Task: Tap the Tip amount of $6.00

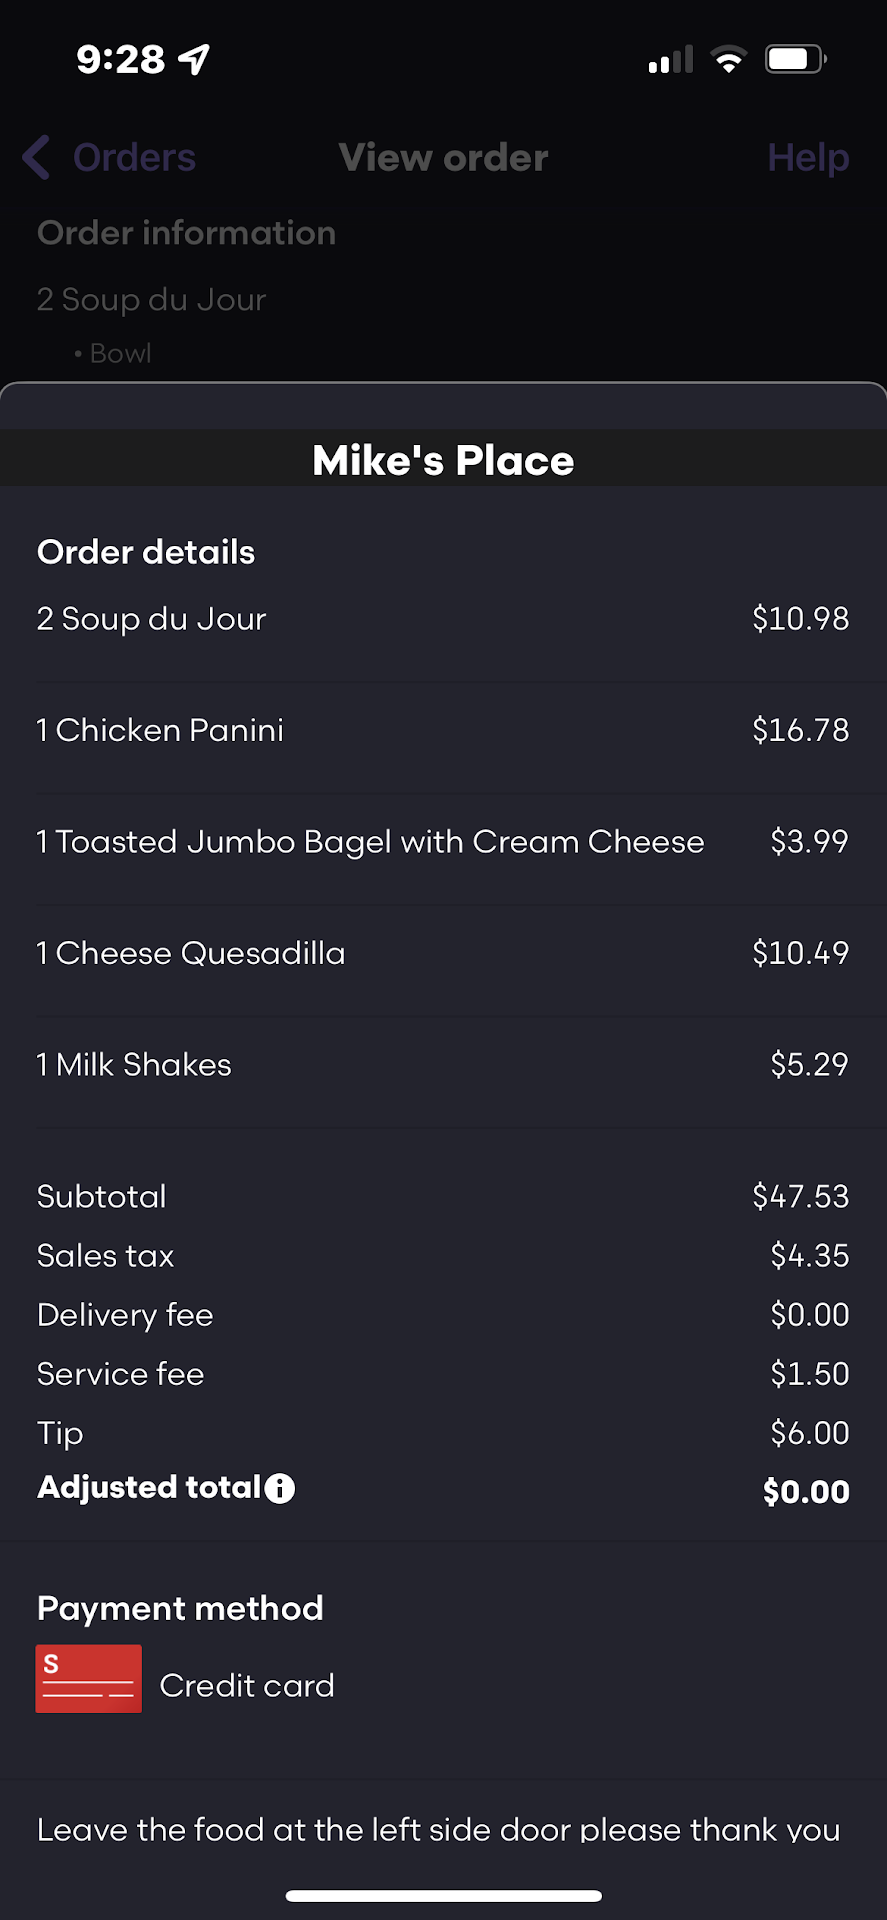Action: (x=809, y=1433)
